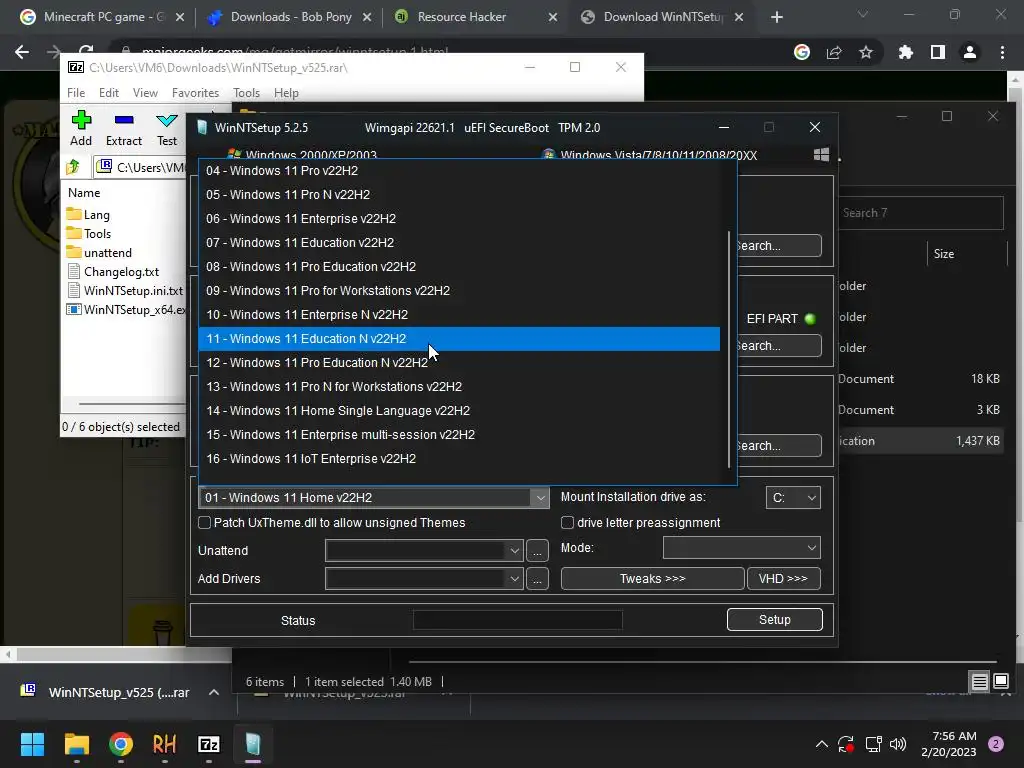The image size is (1024, 768).
Task: Open 7-Zip from the taskbar
Action: [x=209, y=744]
